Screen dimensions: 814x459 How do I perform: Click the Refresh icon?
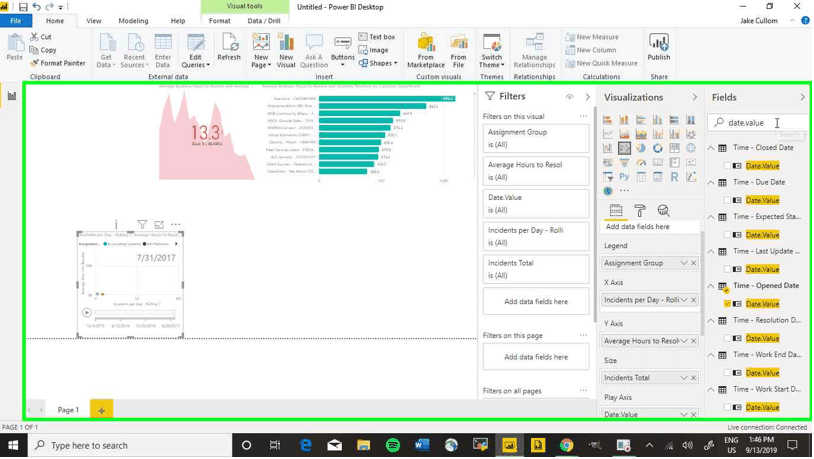[x=229, y=47]
